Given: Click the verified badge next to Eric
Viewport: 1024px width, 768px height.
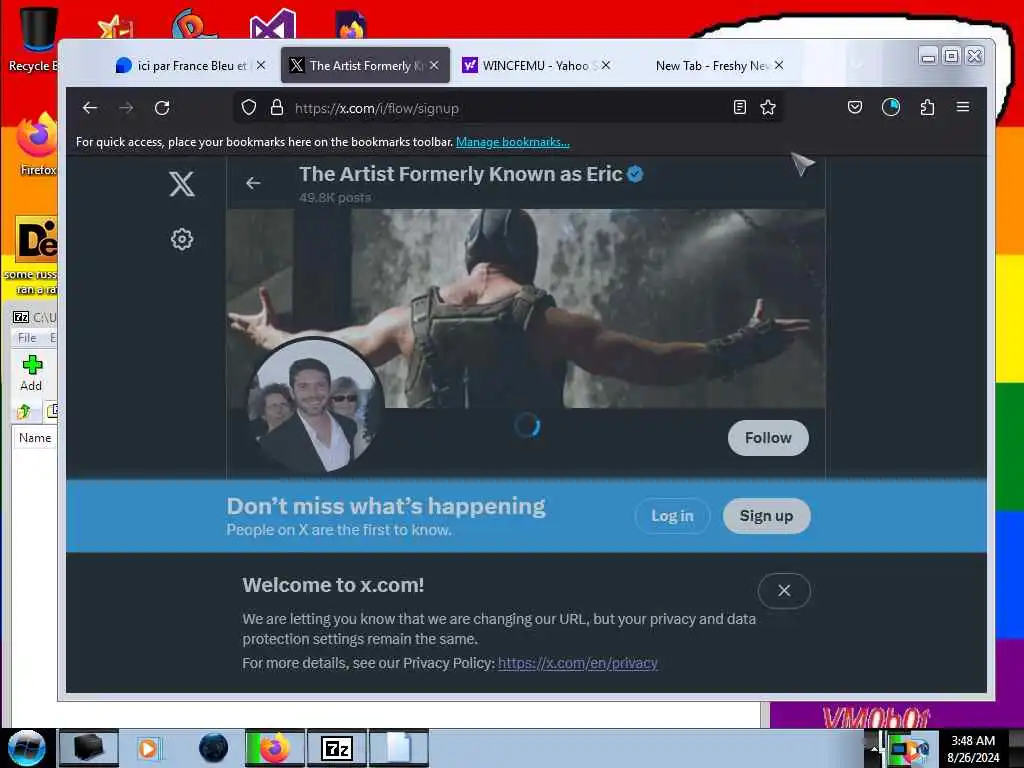Looking at the screenshot, I should tap(635, 174).
